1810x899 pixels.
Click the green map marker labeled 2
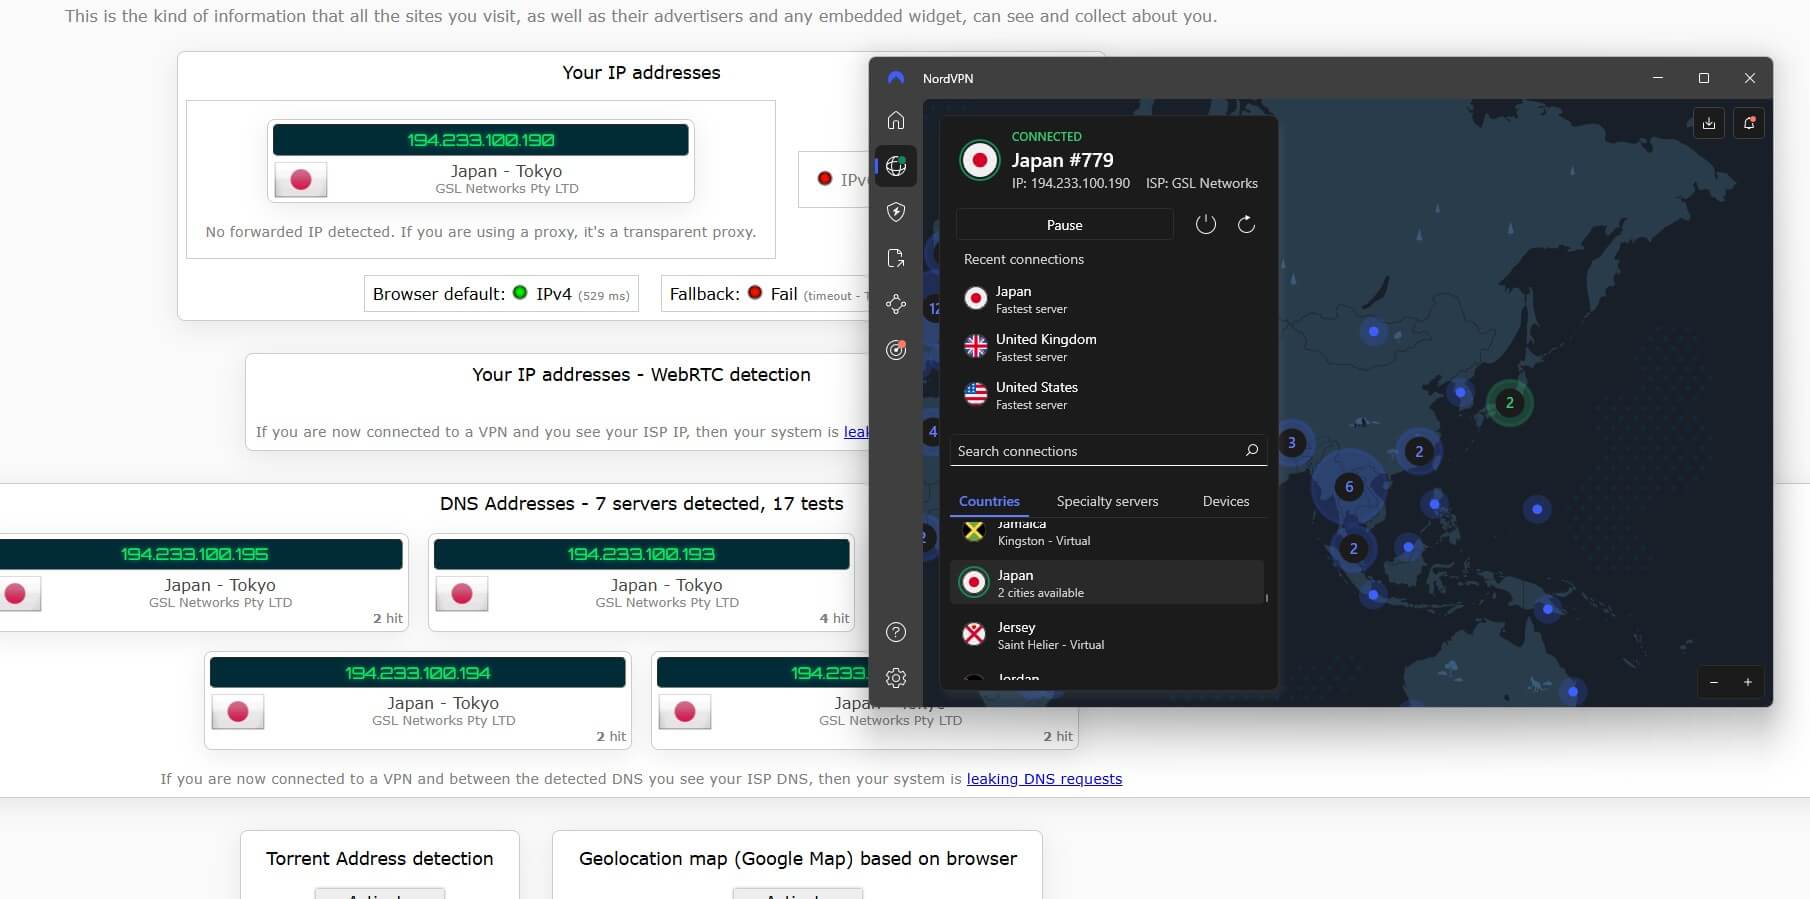click(1510, 403)
